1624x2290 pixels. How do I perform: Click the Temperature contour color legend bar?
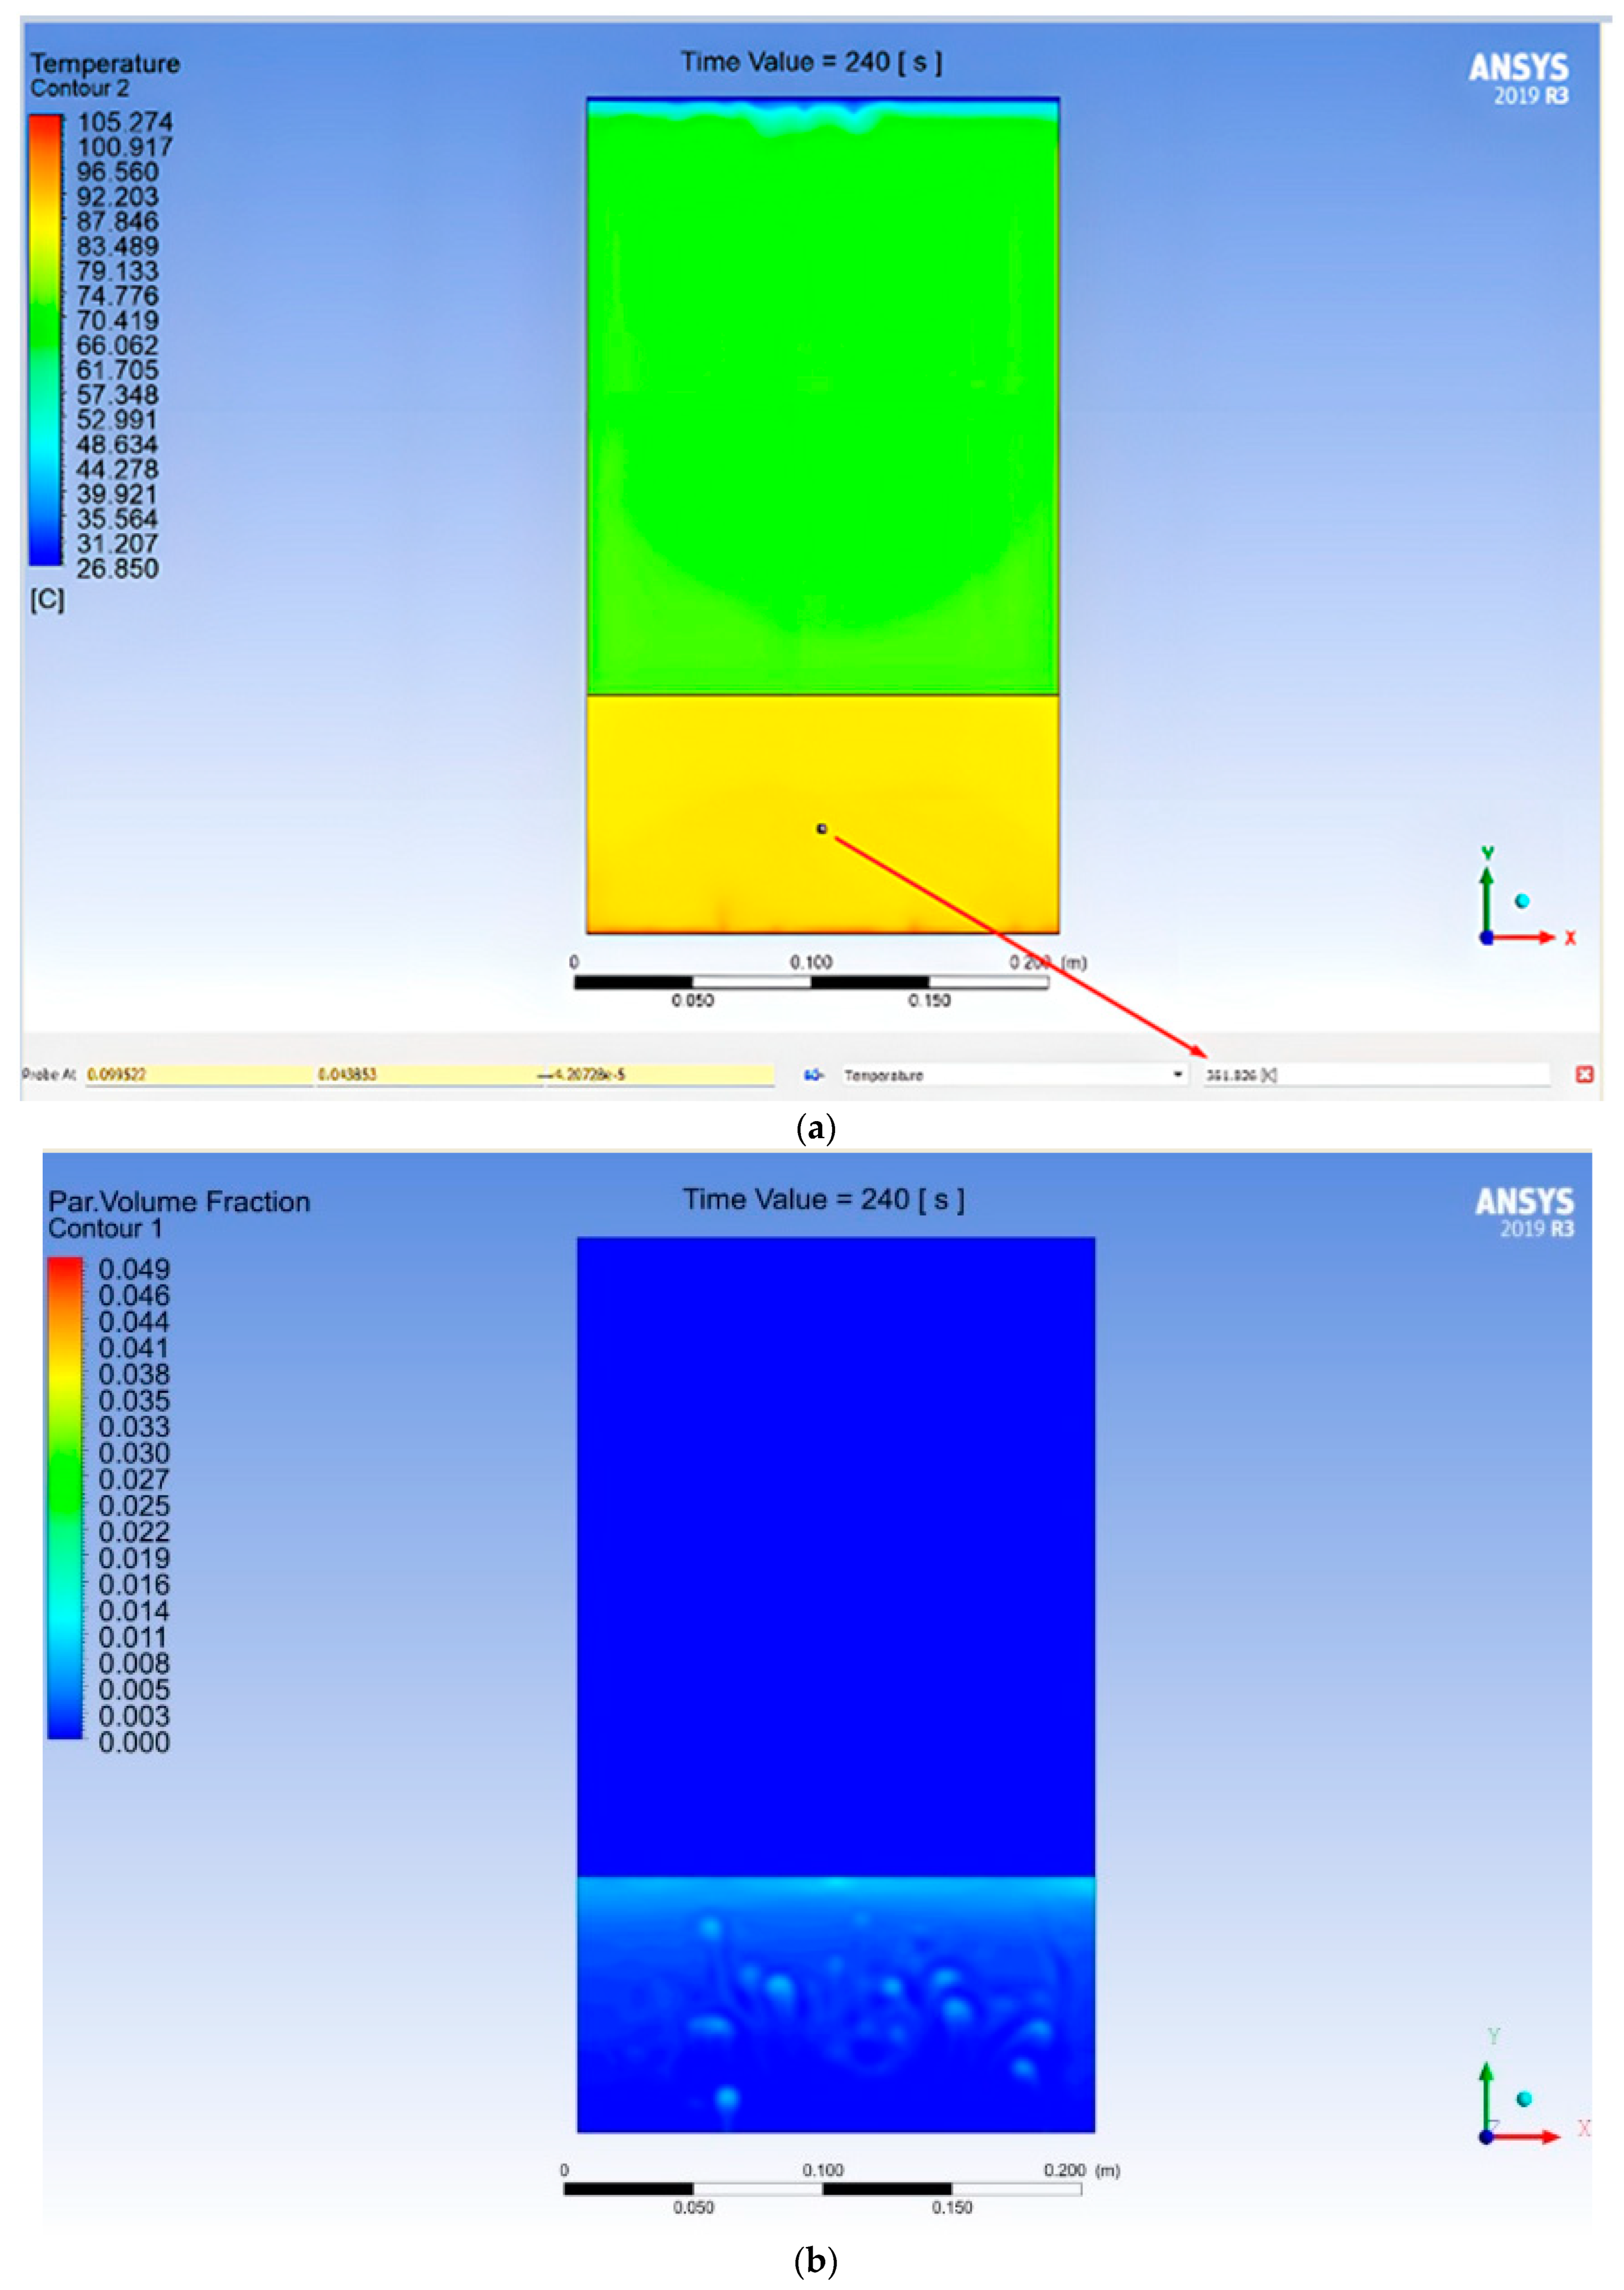(45, 340)
